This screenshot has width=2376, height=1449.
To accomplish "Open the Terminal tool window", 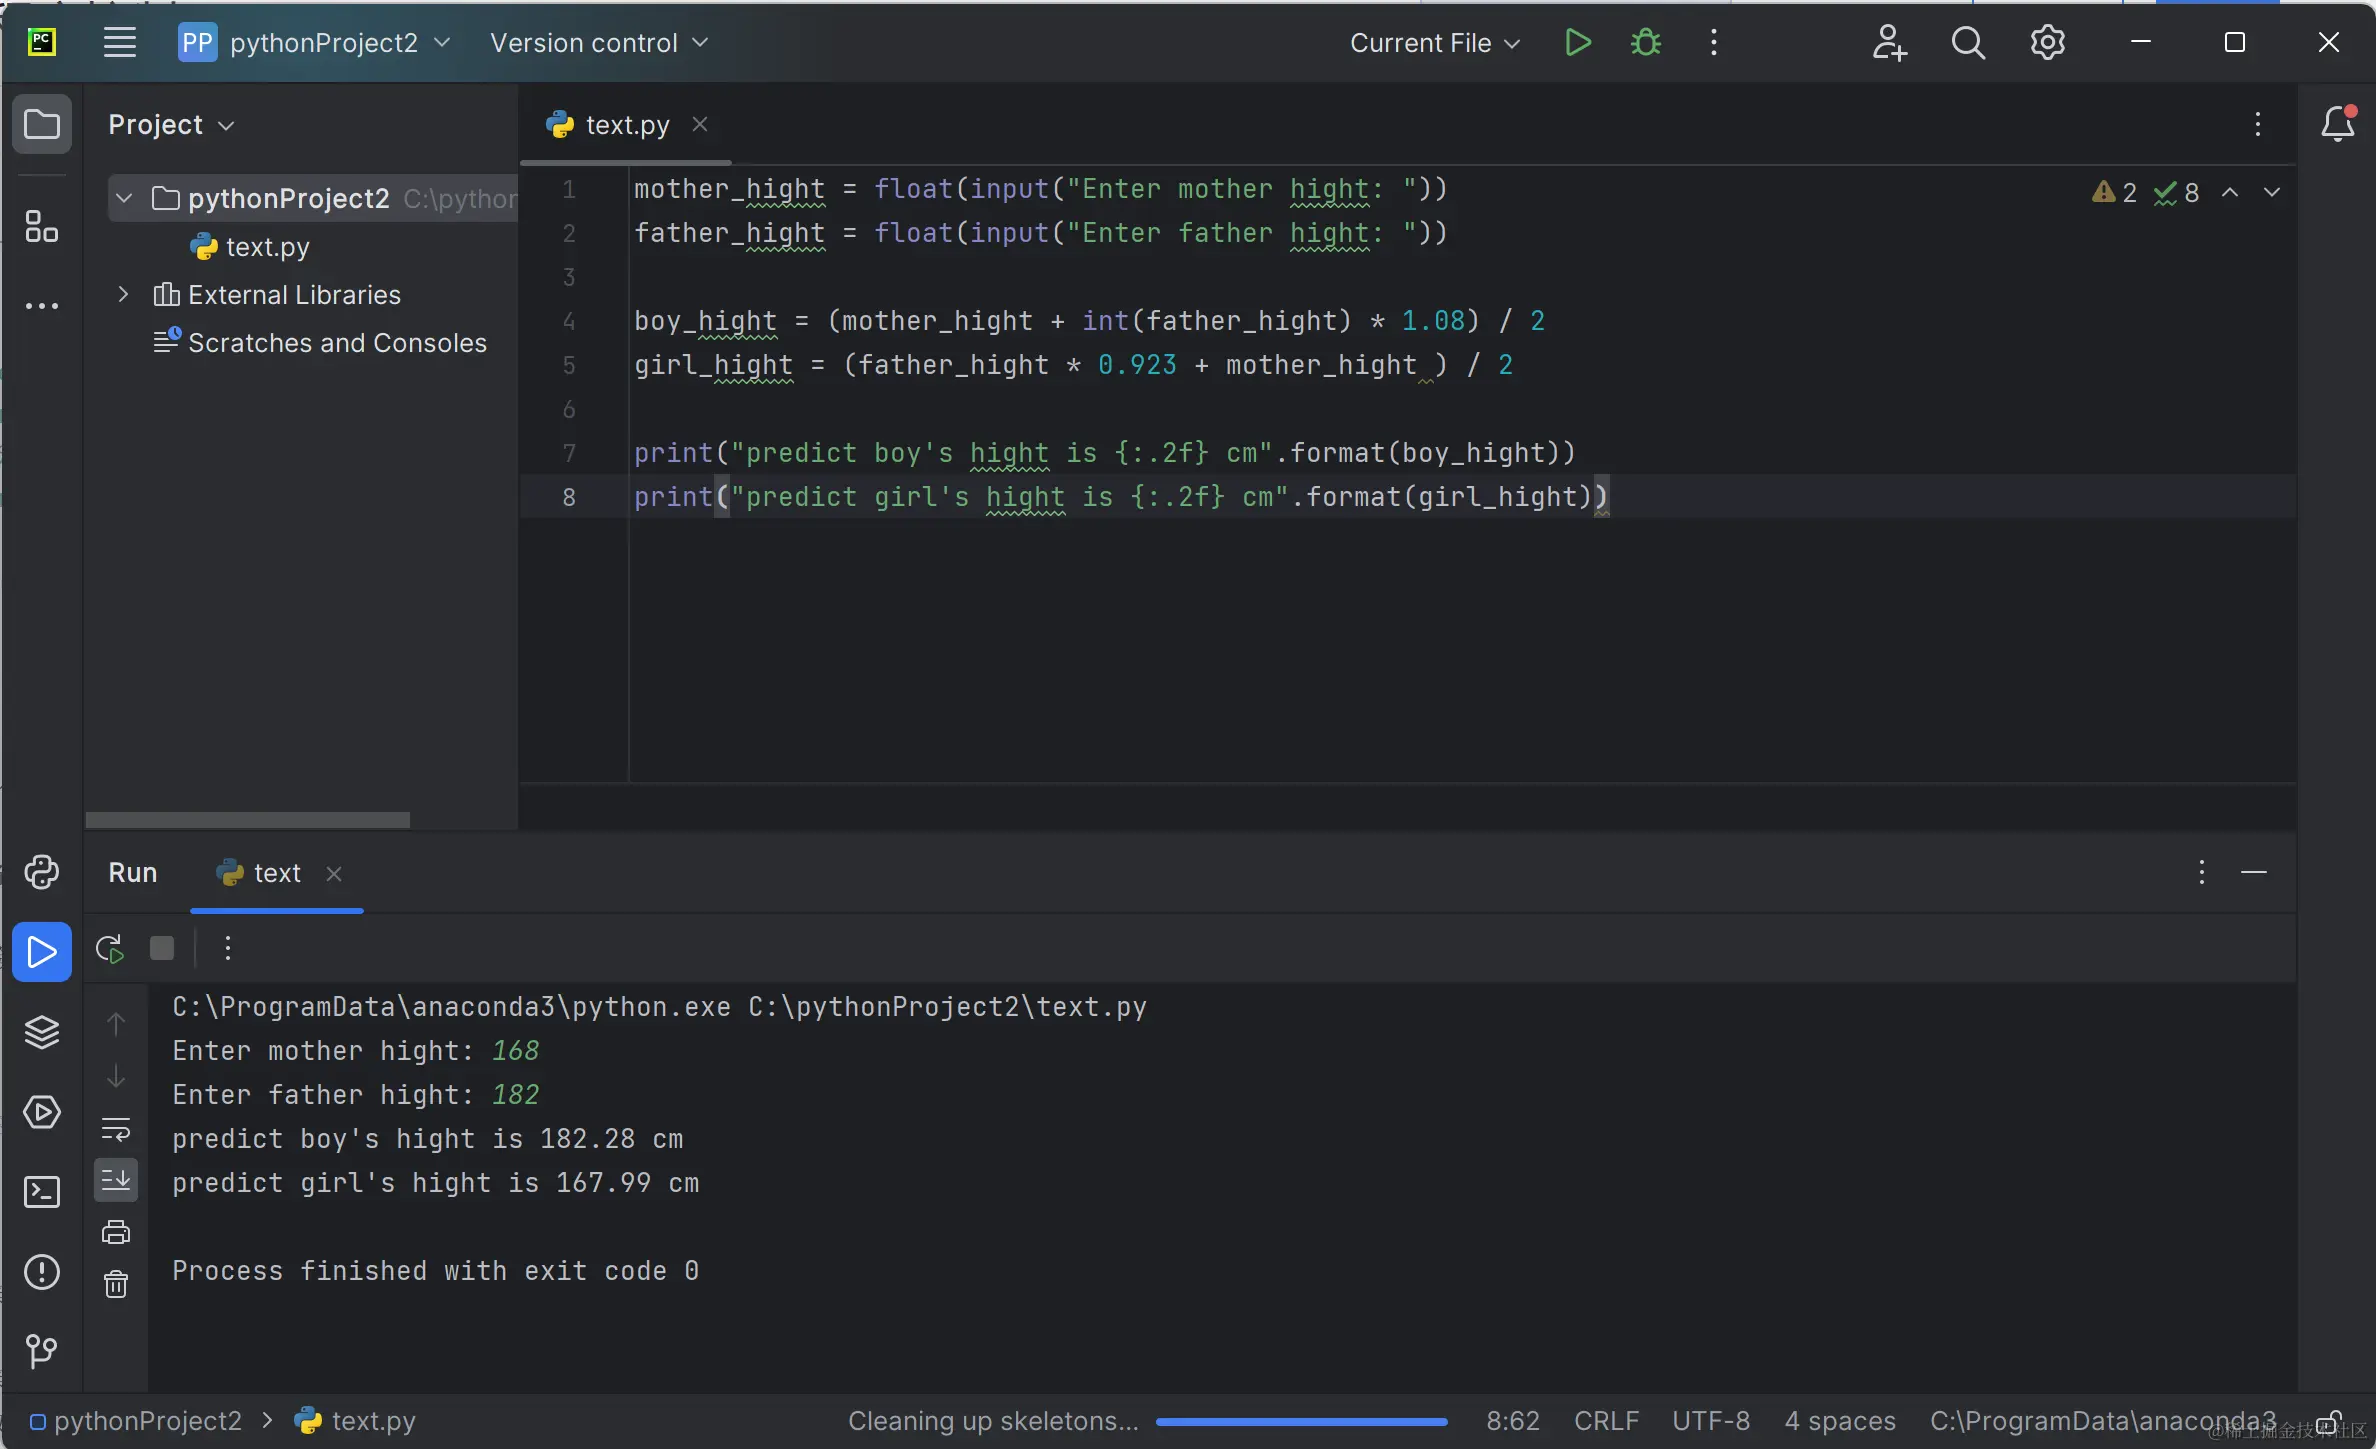I will pos(41,1192).
